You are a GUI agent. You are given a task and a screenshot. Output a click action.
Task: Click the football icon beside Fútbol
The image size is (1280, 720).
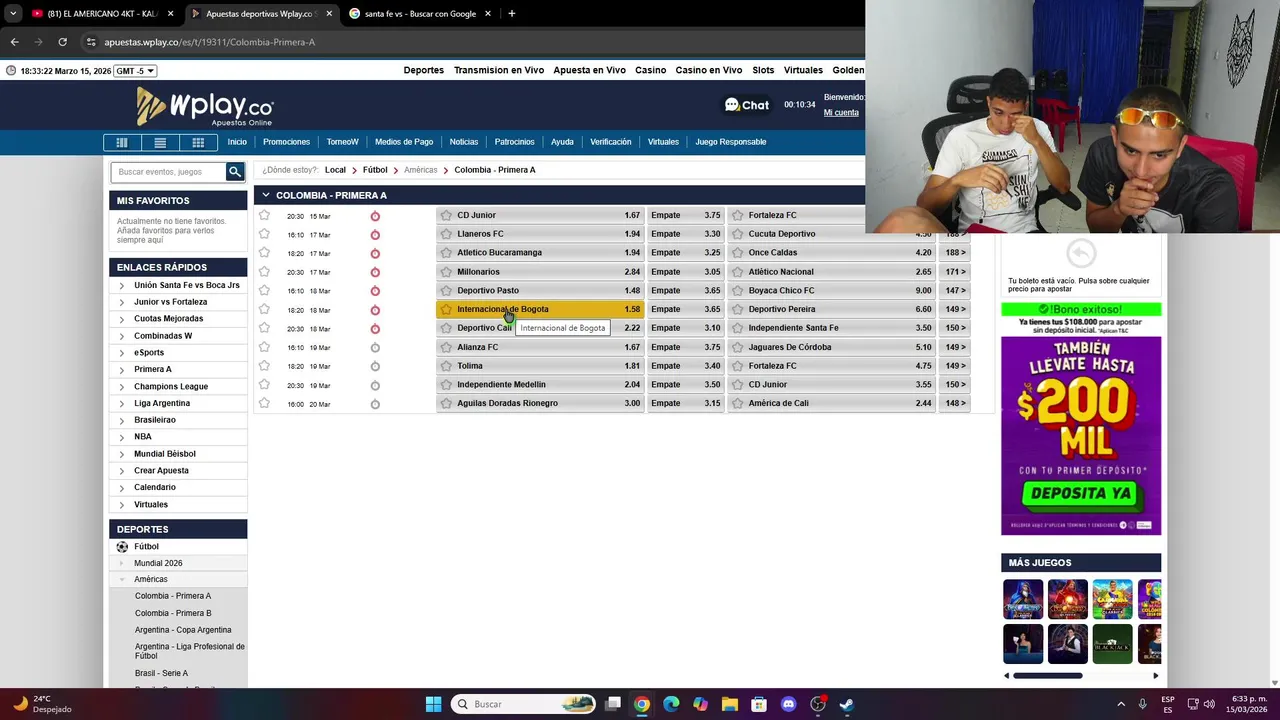pyautogui.click(x=122, y=547)
